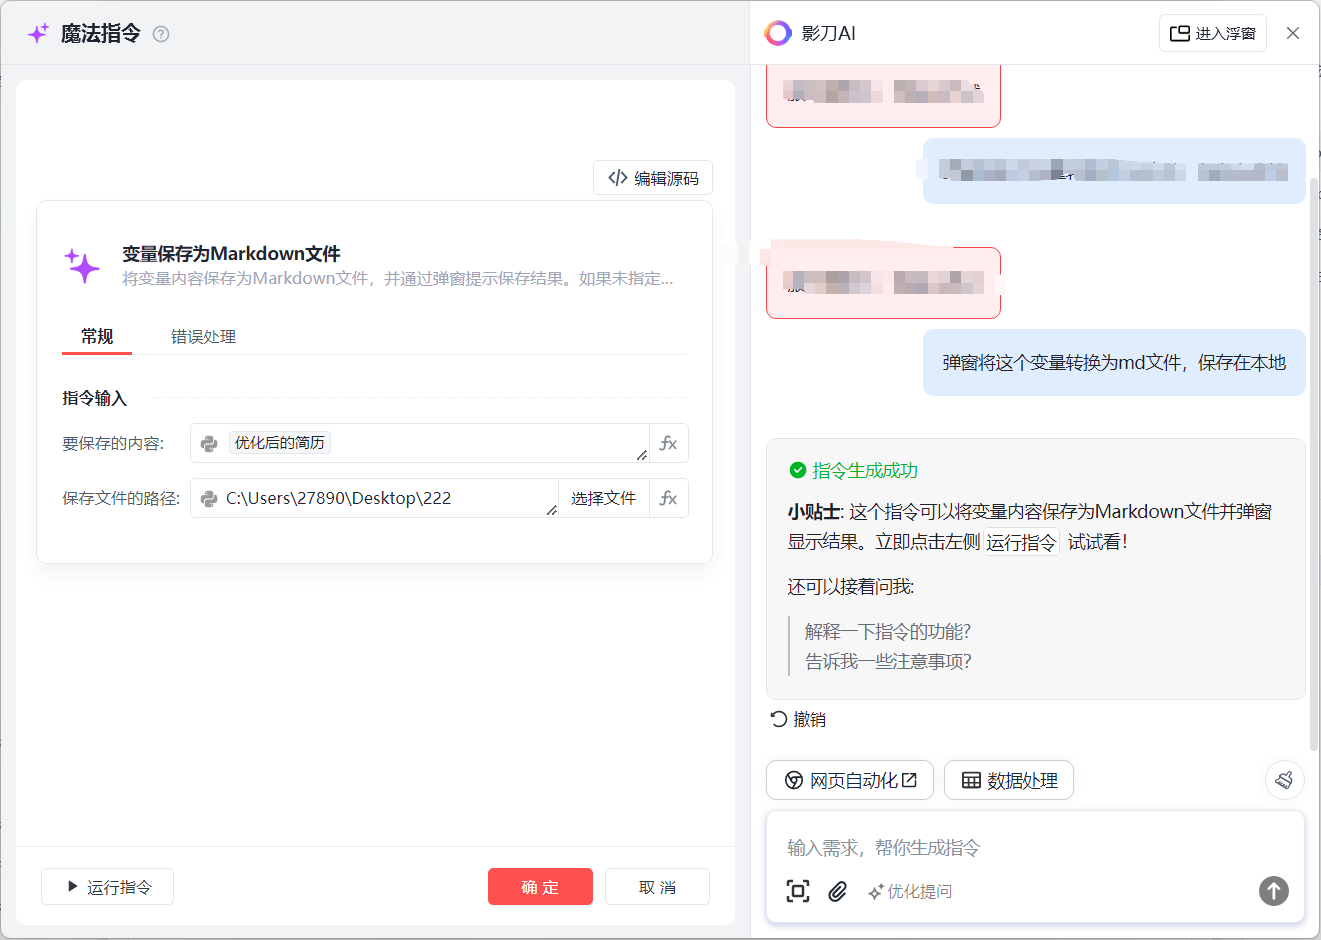Click the chat panel vertical scrollbar
The height and width of the screenshot is (940, 1321).
click(1313, 464)
